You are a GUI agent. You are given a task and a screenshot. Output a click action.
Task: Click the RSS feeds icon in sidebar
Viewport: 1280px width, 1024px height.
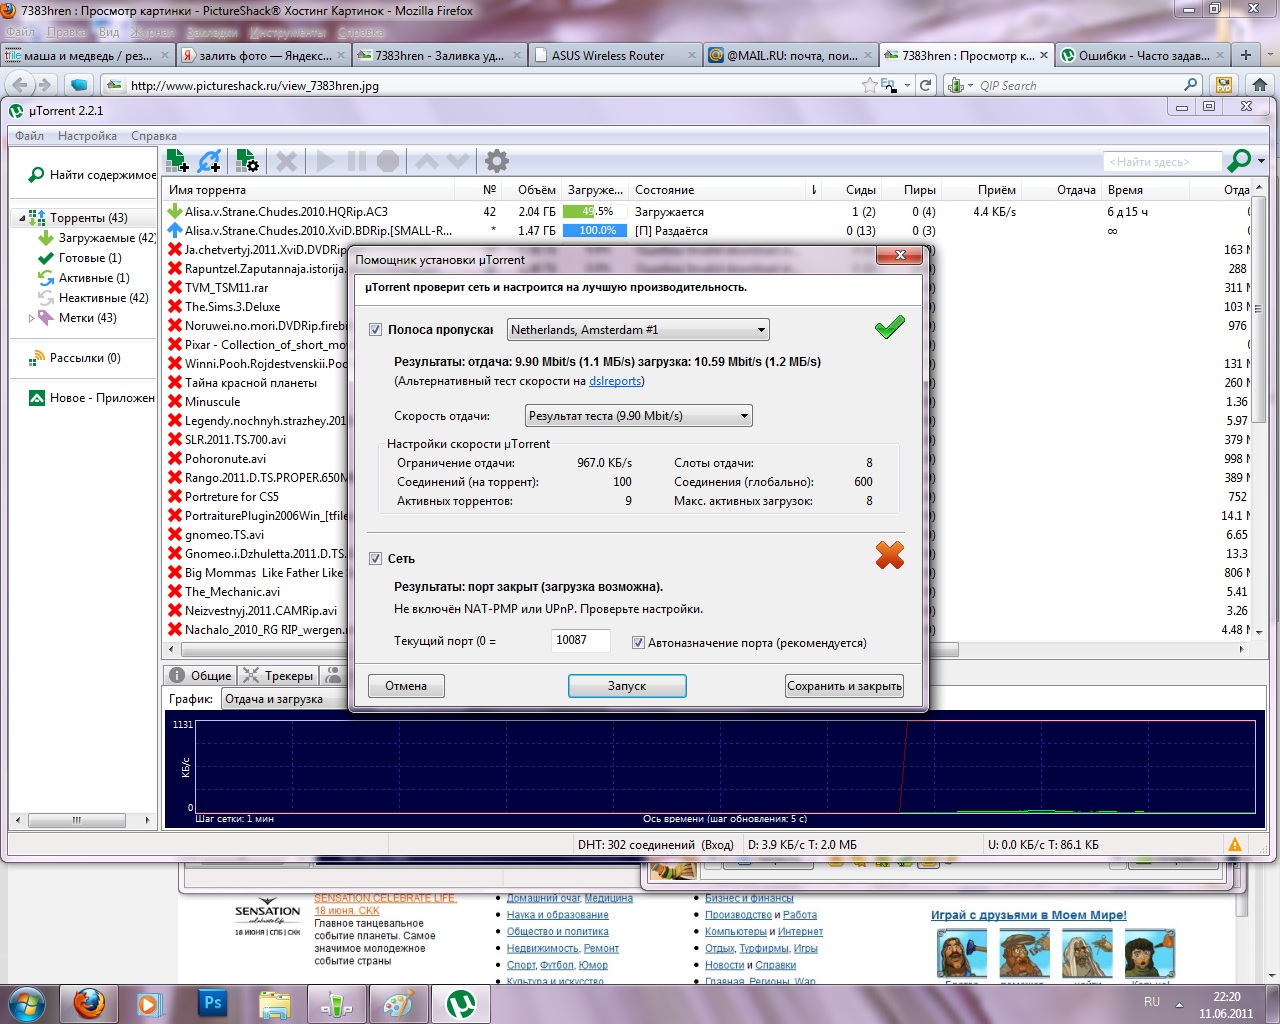pyautogui.click(x=39, y=357)
